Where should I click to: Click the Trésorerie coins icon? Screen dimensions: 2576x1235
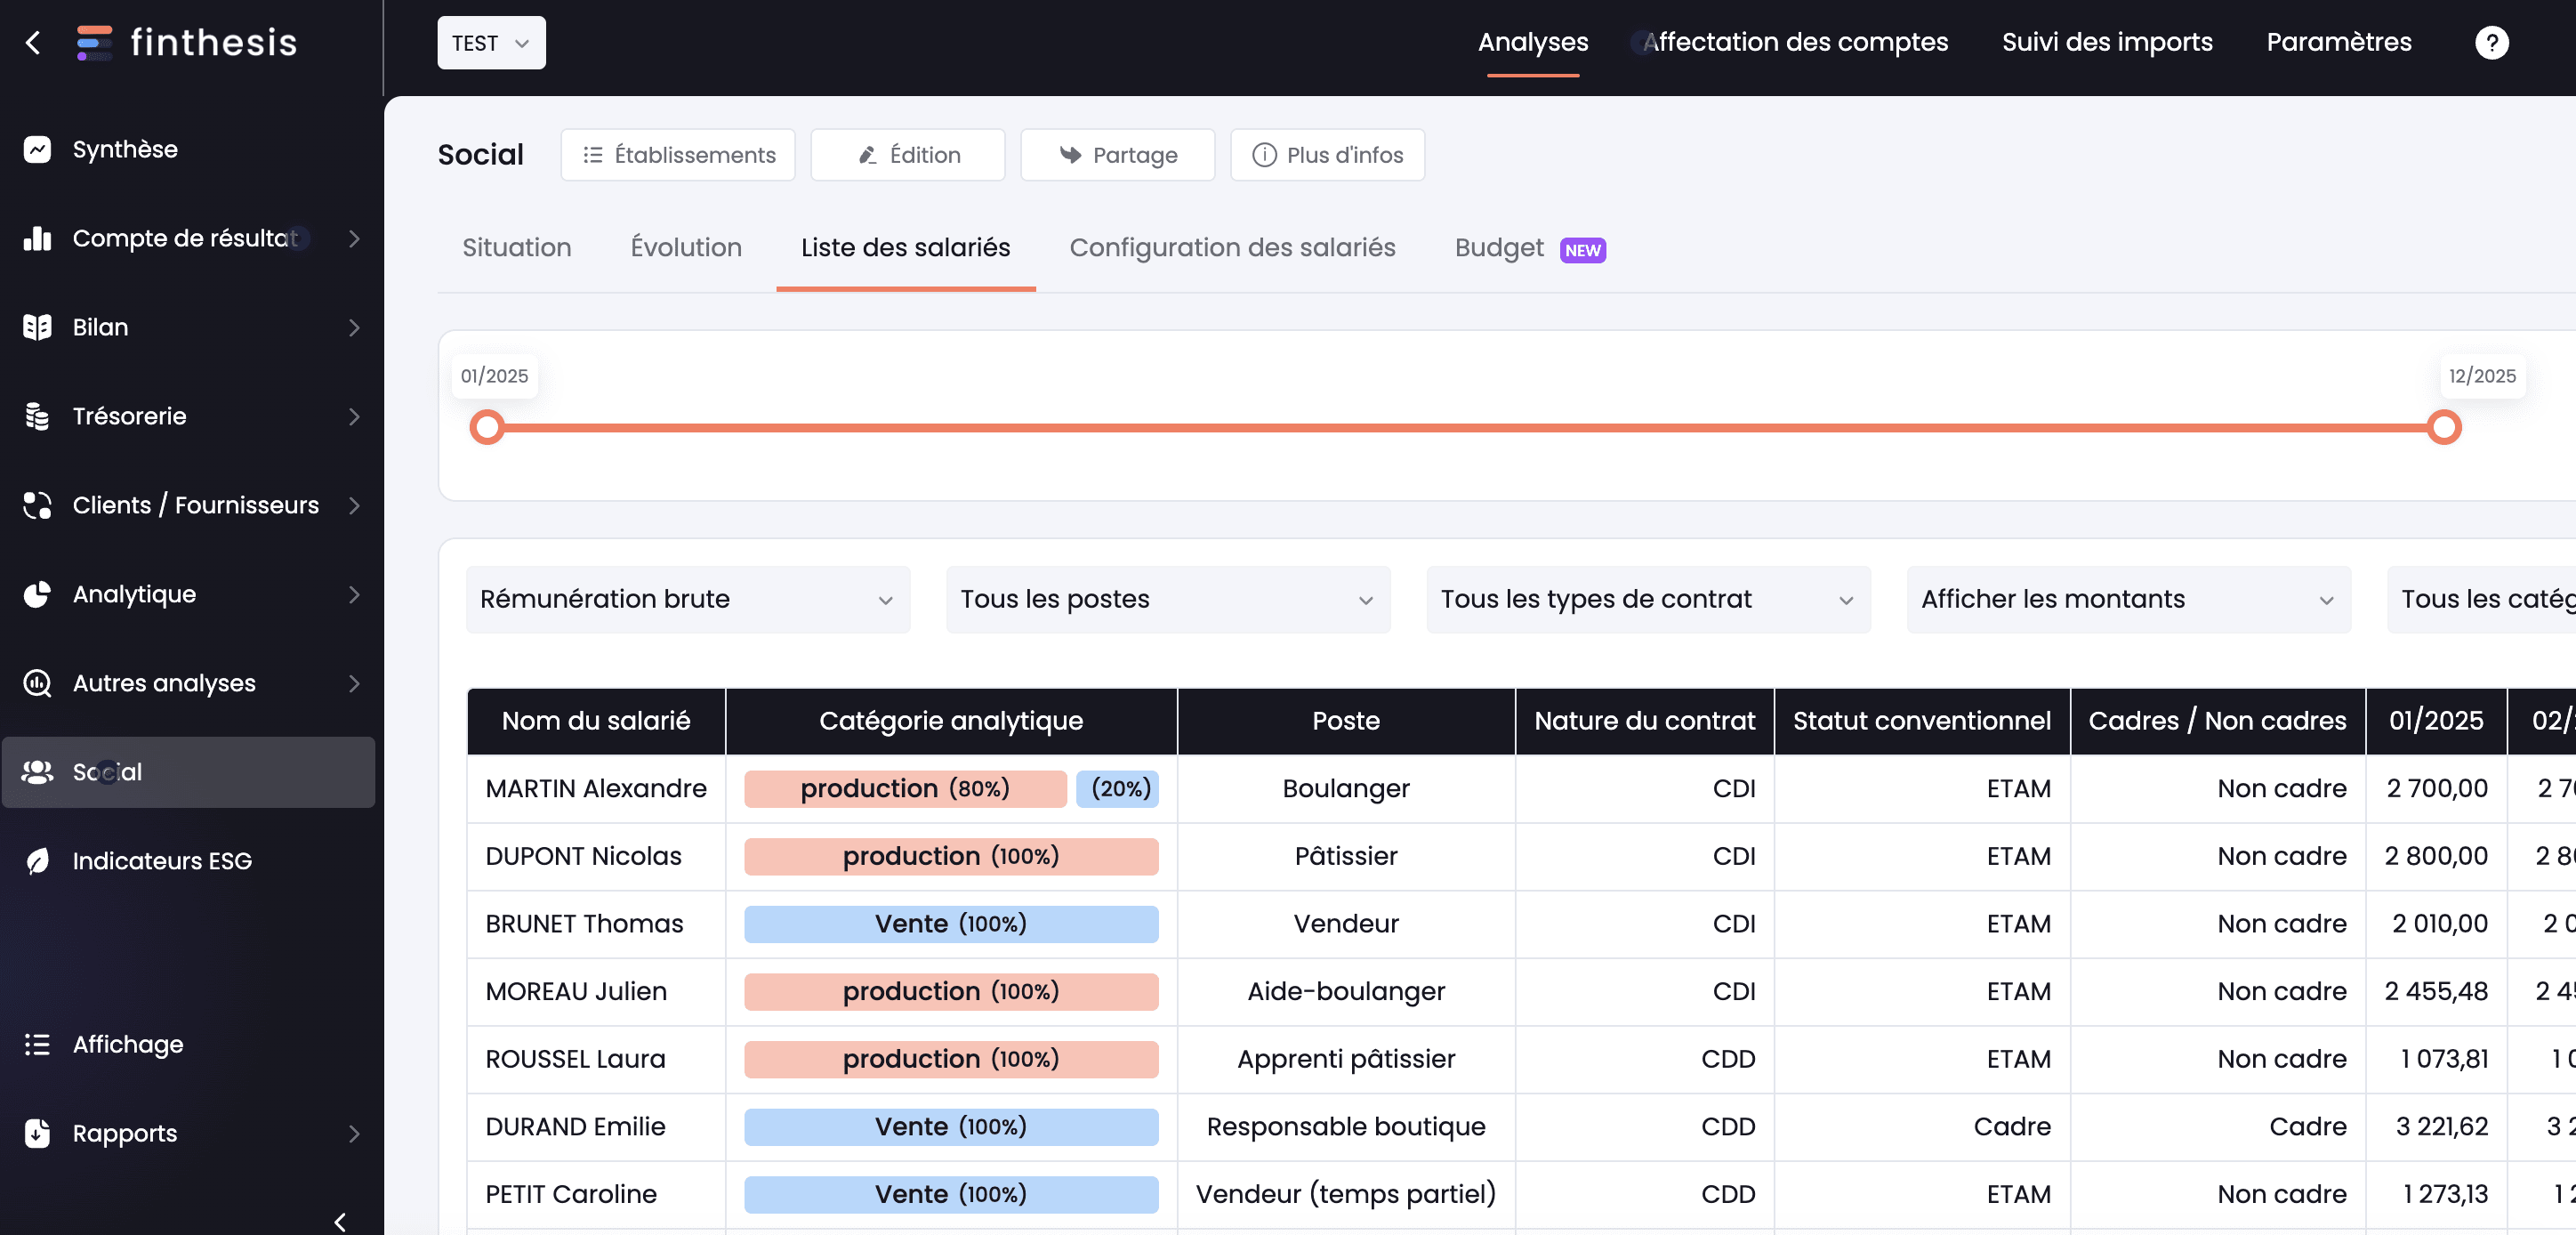pyautogui.click(x=37, y=416)
